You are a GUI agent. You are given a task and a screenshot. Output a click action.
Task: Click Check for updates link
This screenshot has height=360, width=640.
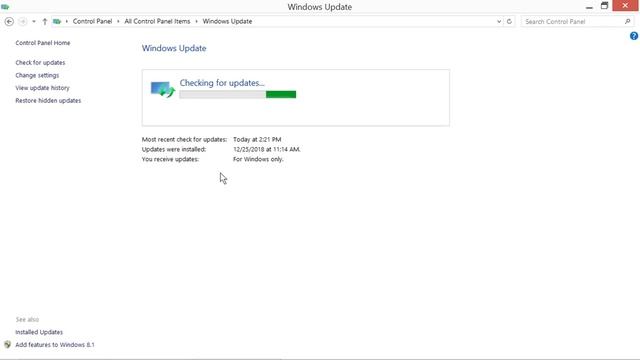pos(40,62)
